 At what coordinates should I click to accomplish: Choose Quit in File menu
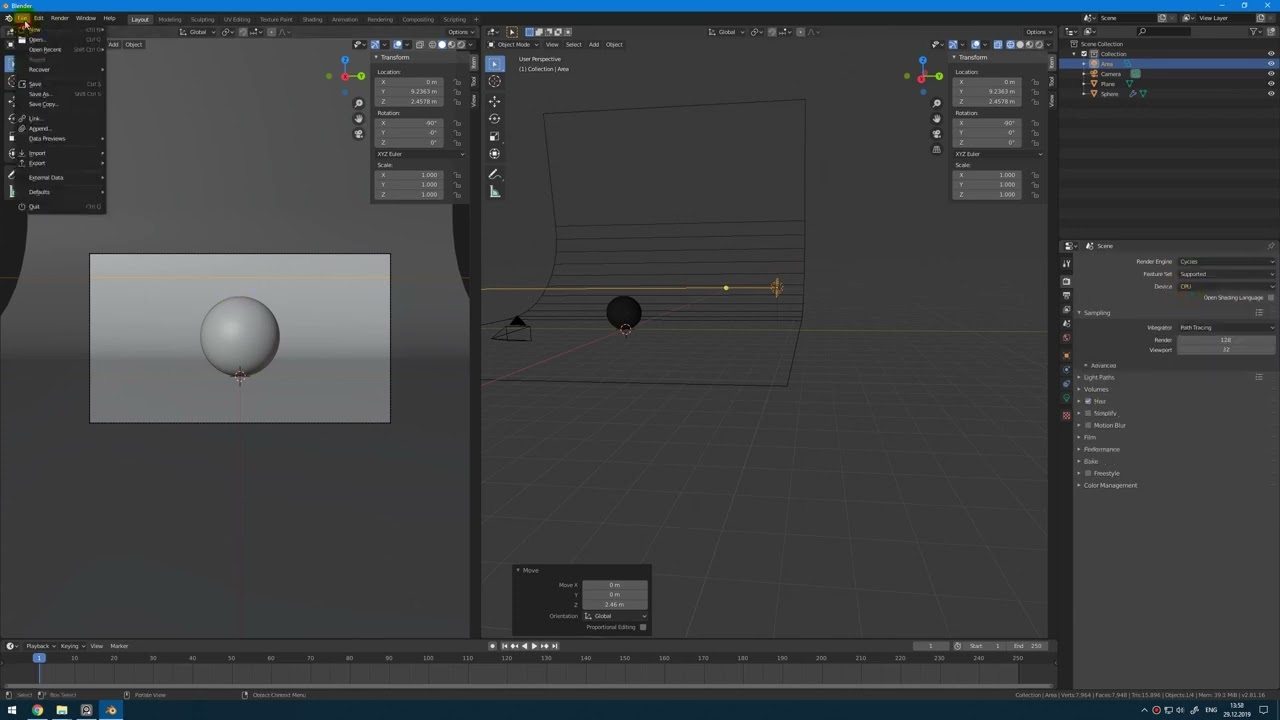(x=35, y=207)
